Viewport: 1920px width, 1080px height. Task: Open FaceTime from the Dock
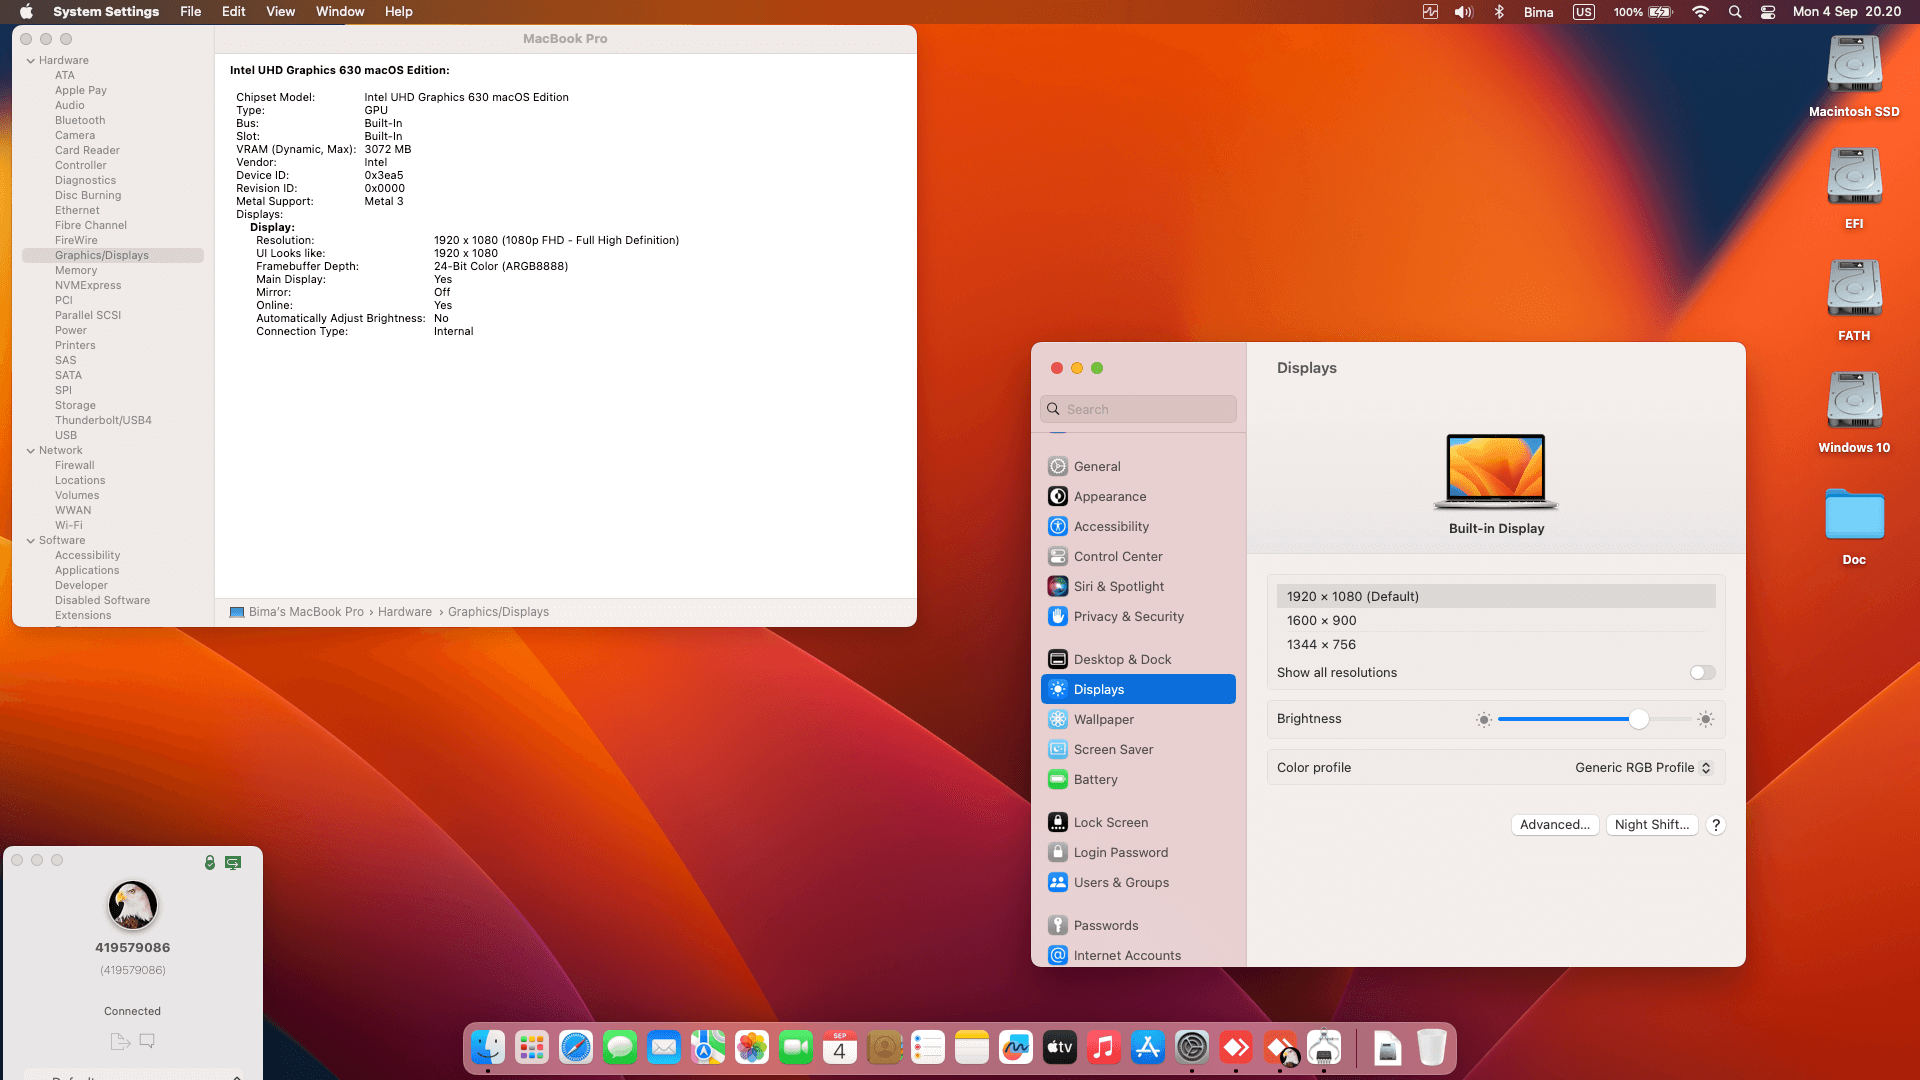pyautogui.click(x=796, y=1047)
